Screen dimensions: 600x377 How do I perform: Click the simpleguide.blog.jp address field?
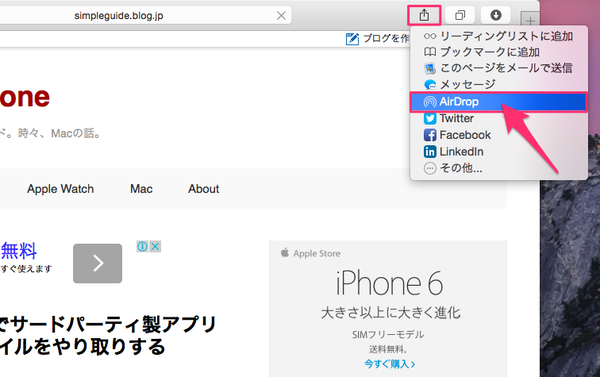[119, 16]
